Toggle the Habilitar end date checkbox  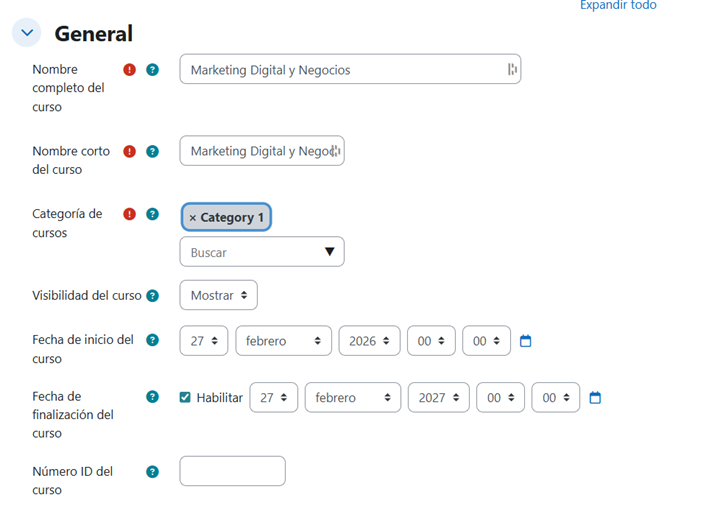click(185, 398)
